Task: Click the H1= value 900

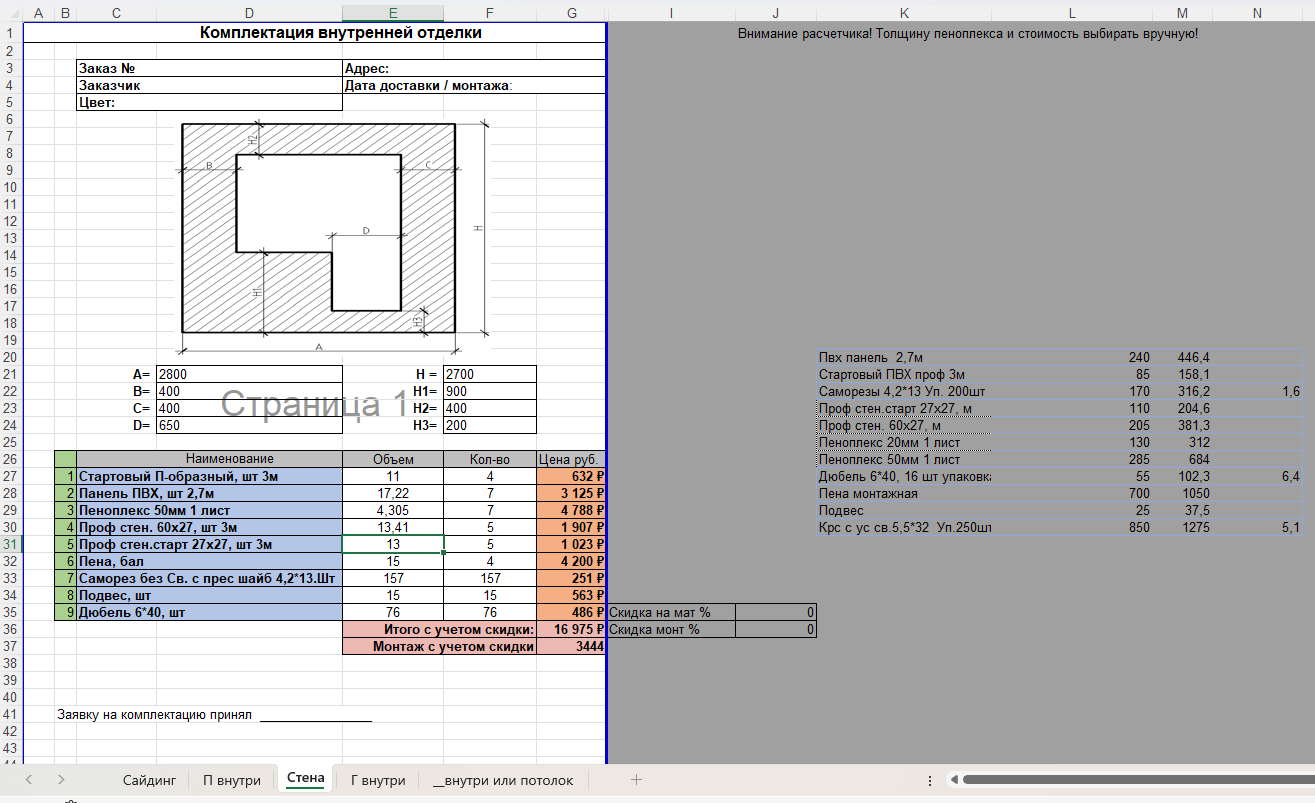Action: tap(490, 391)
